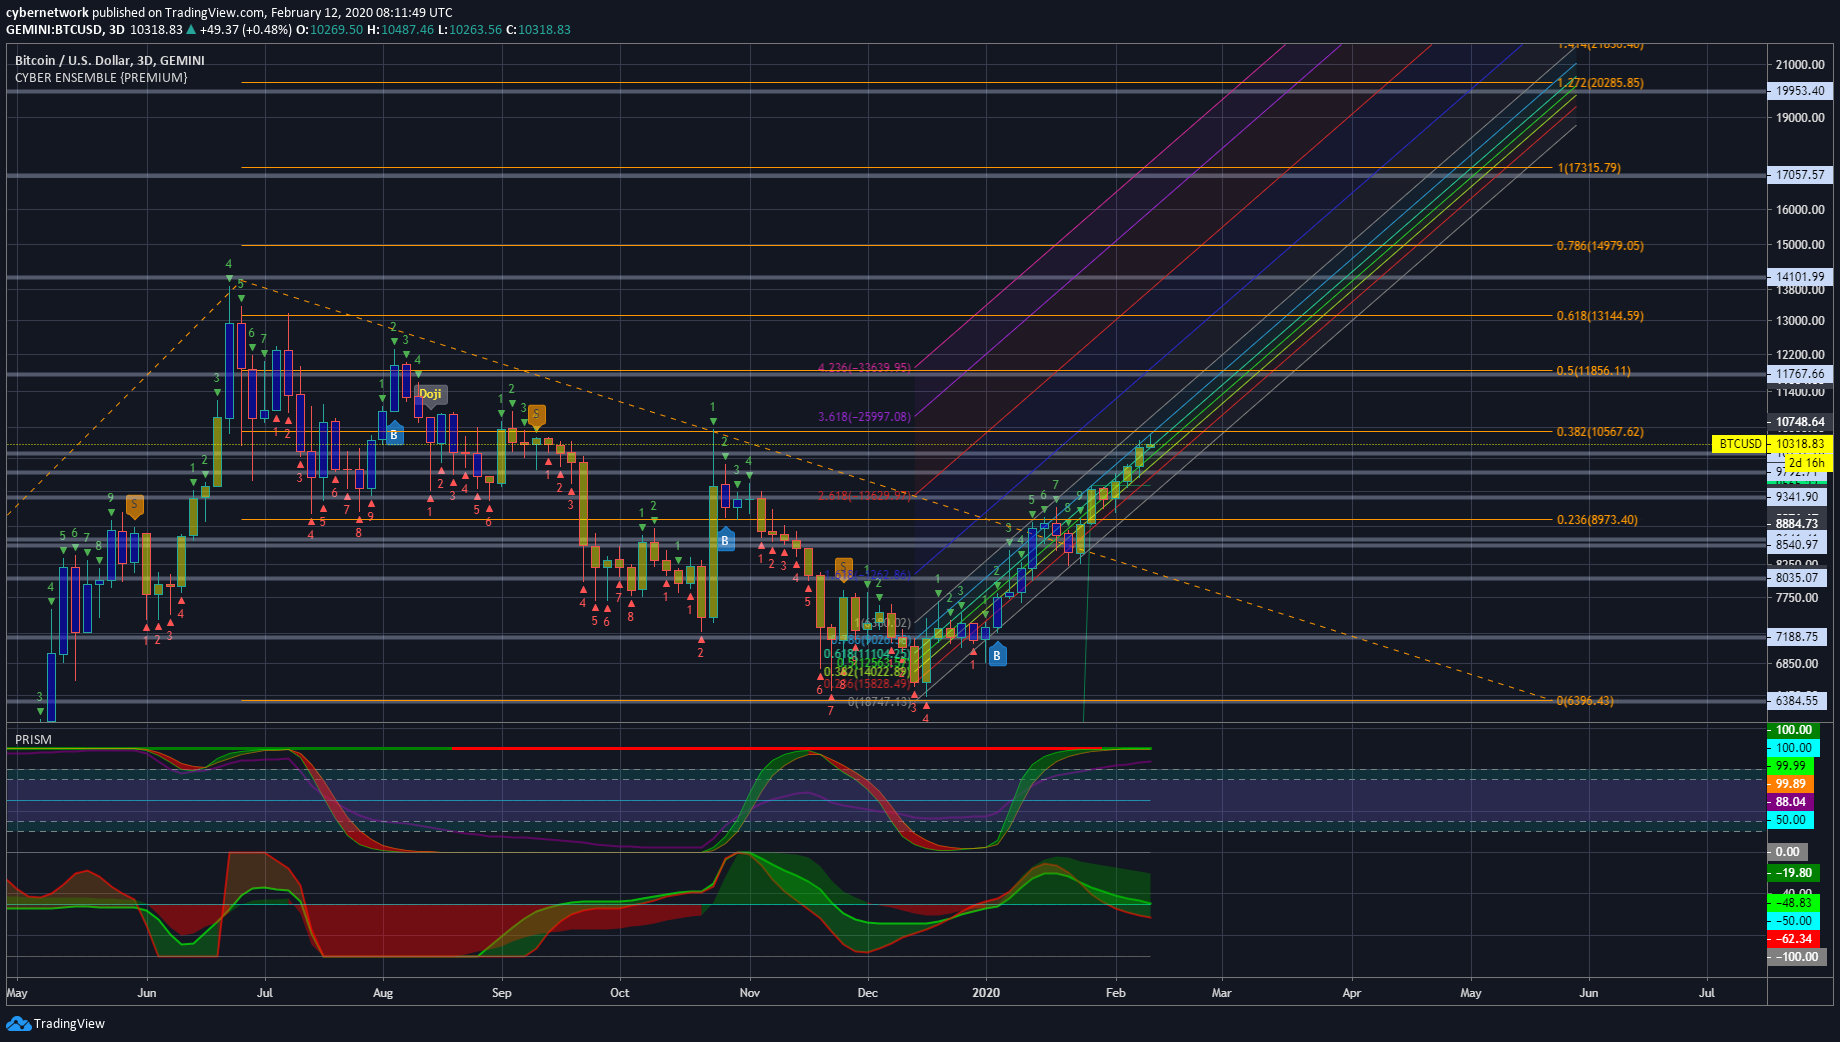Click the Apr label on the time axis
The width and height of the screenshot is (1840, 1042).
1352,993
